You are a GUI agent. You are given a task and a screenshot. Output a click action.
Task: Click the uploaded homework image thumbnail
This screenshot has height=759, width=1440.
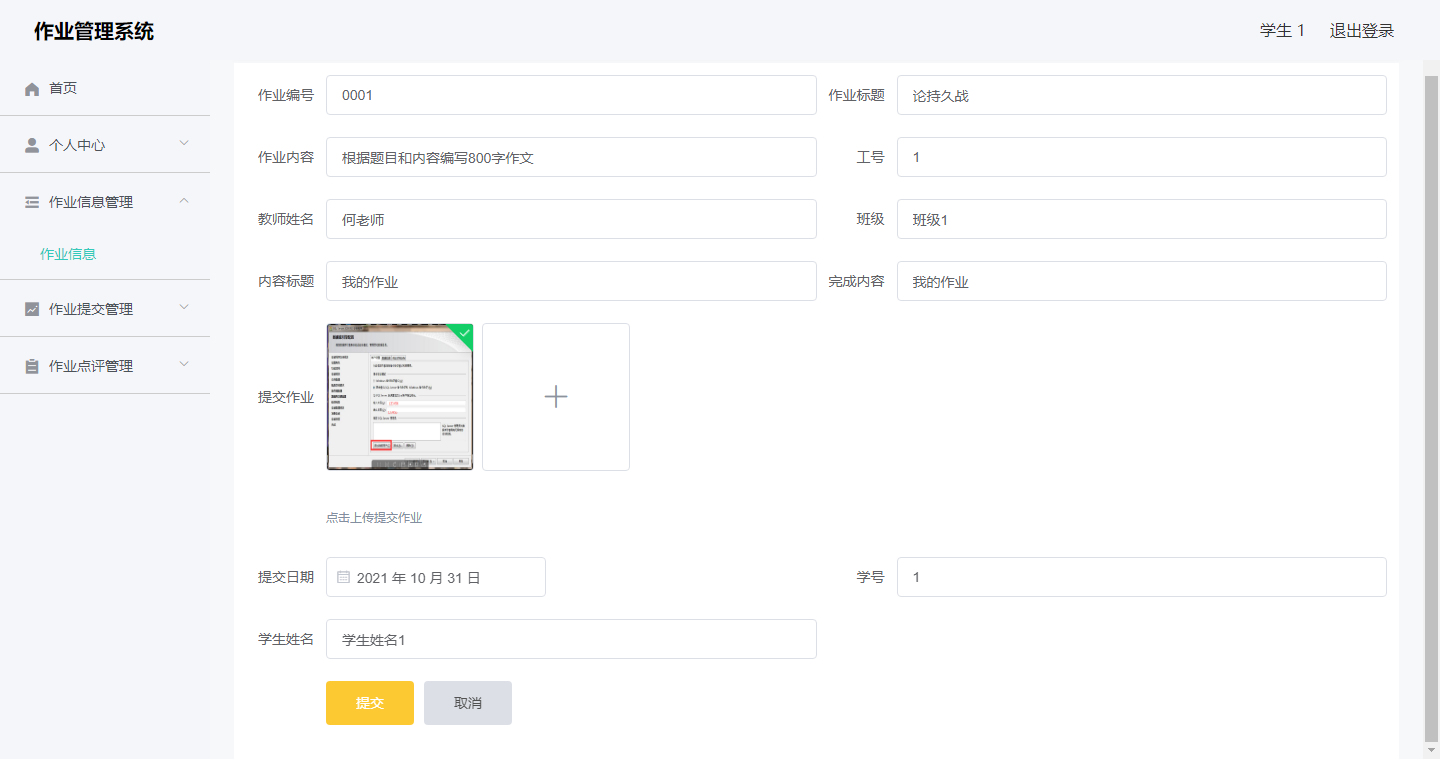point(400,397)
